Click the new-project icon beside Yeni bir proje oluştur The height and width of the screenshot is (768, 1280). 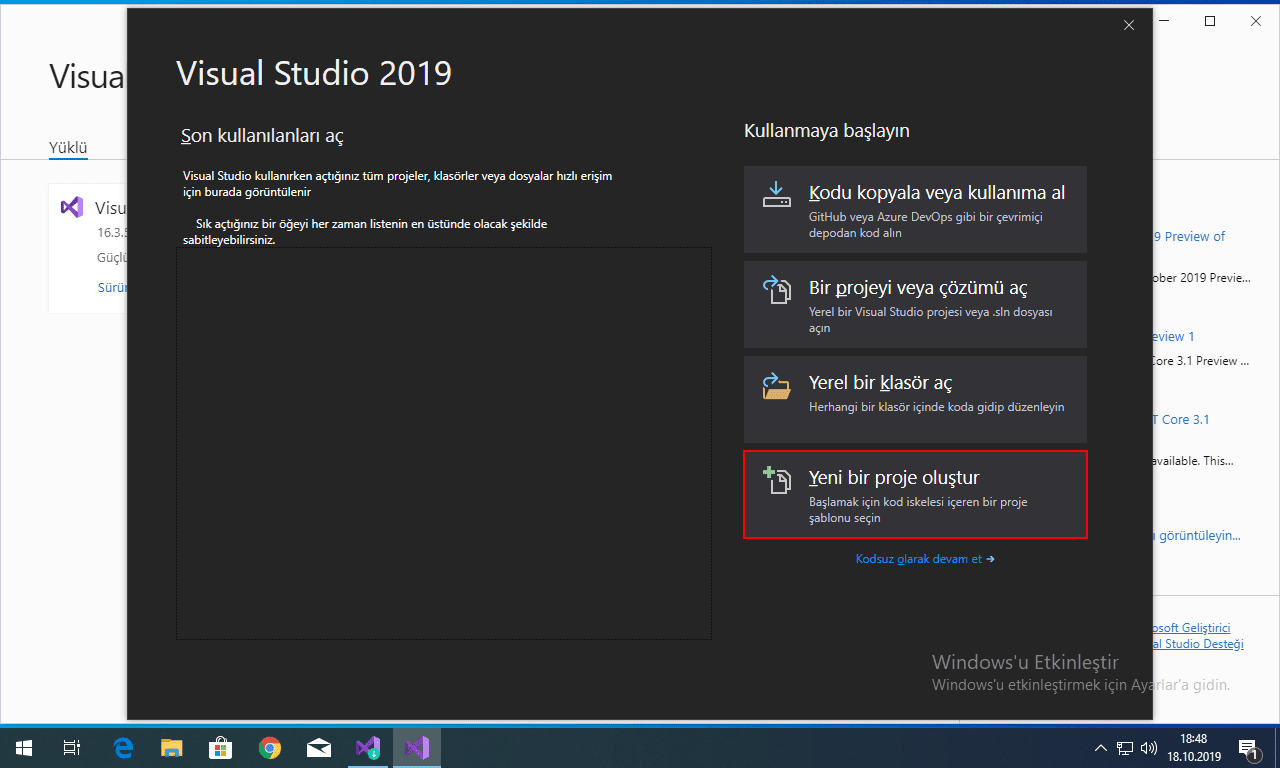(x=776, y=480)
